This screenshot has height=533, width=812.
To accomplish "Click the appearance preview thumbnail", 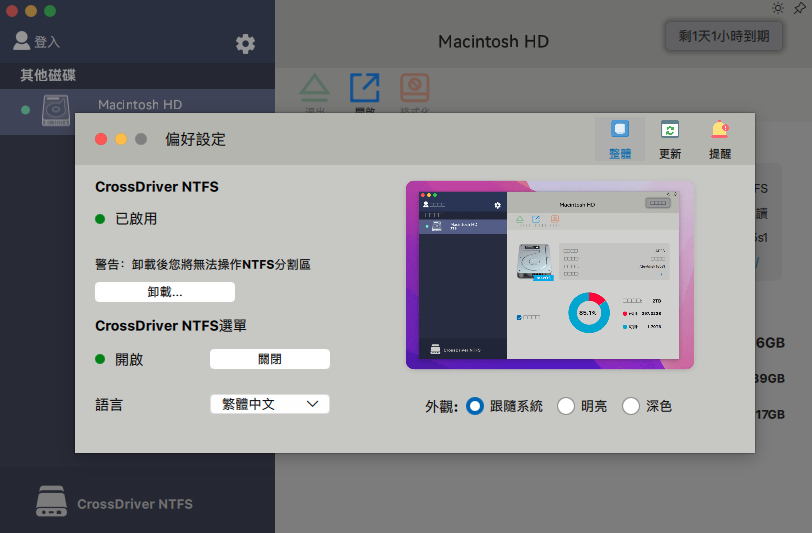I will pos(549,275).
